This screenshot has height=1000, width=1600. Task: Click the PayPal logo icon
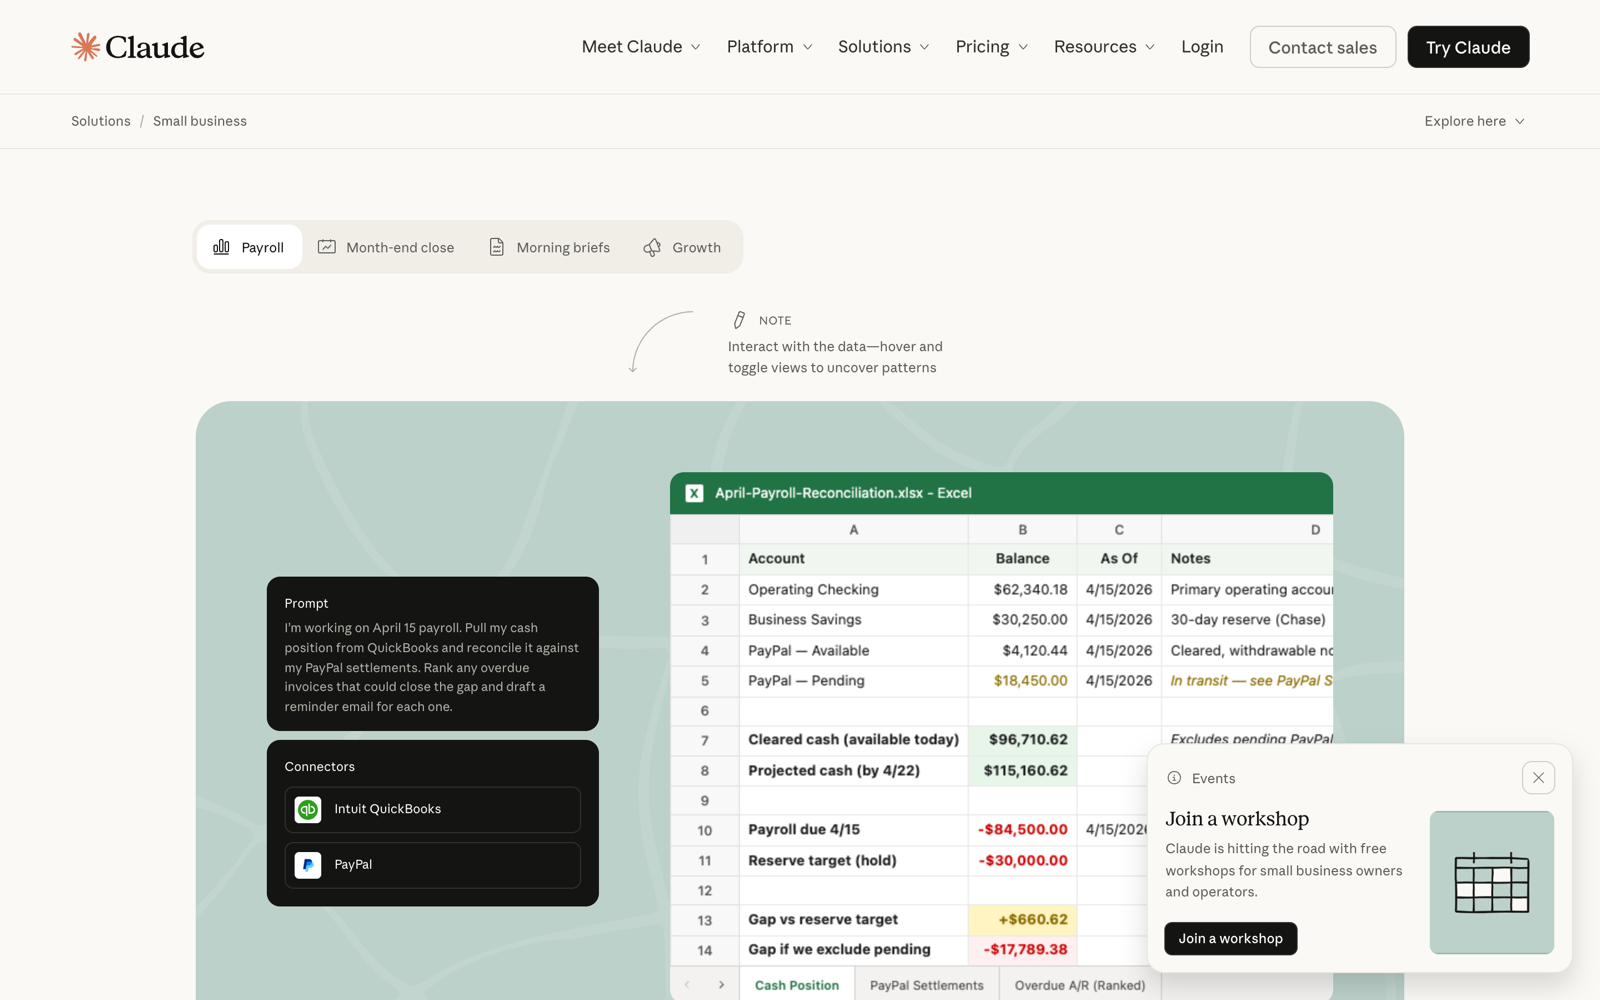308,865
